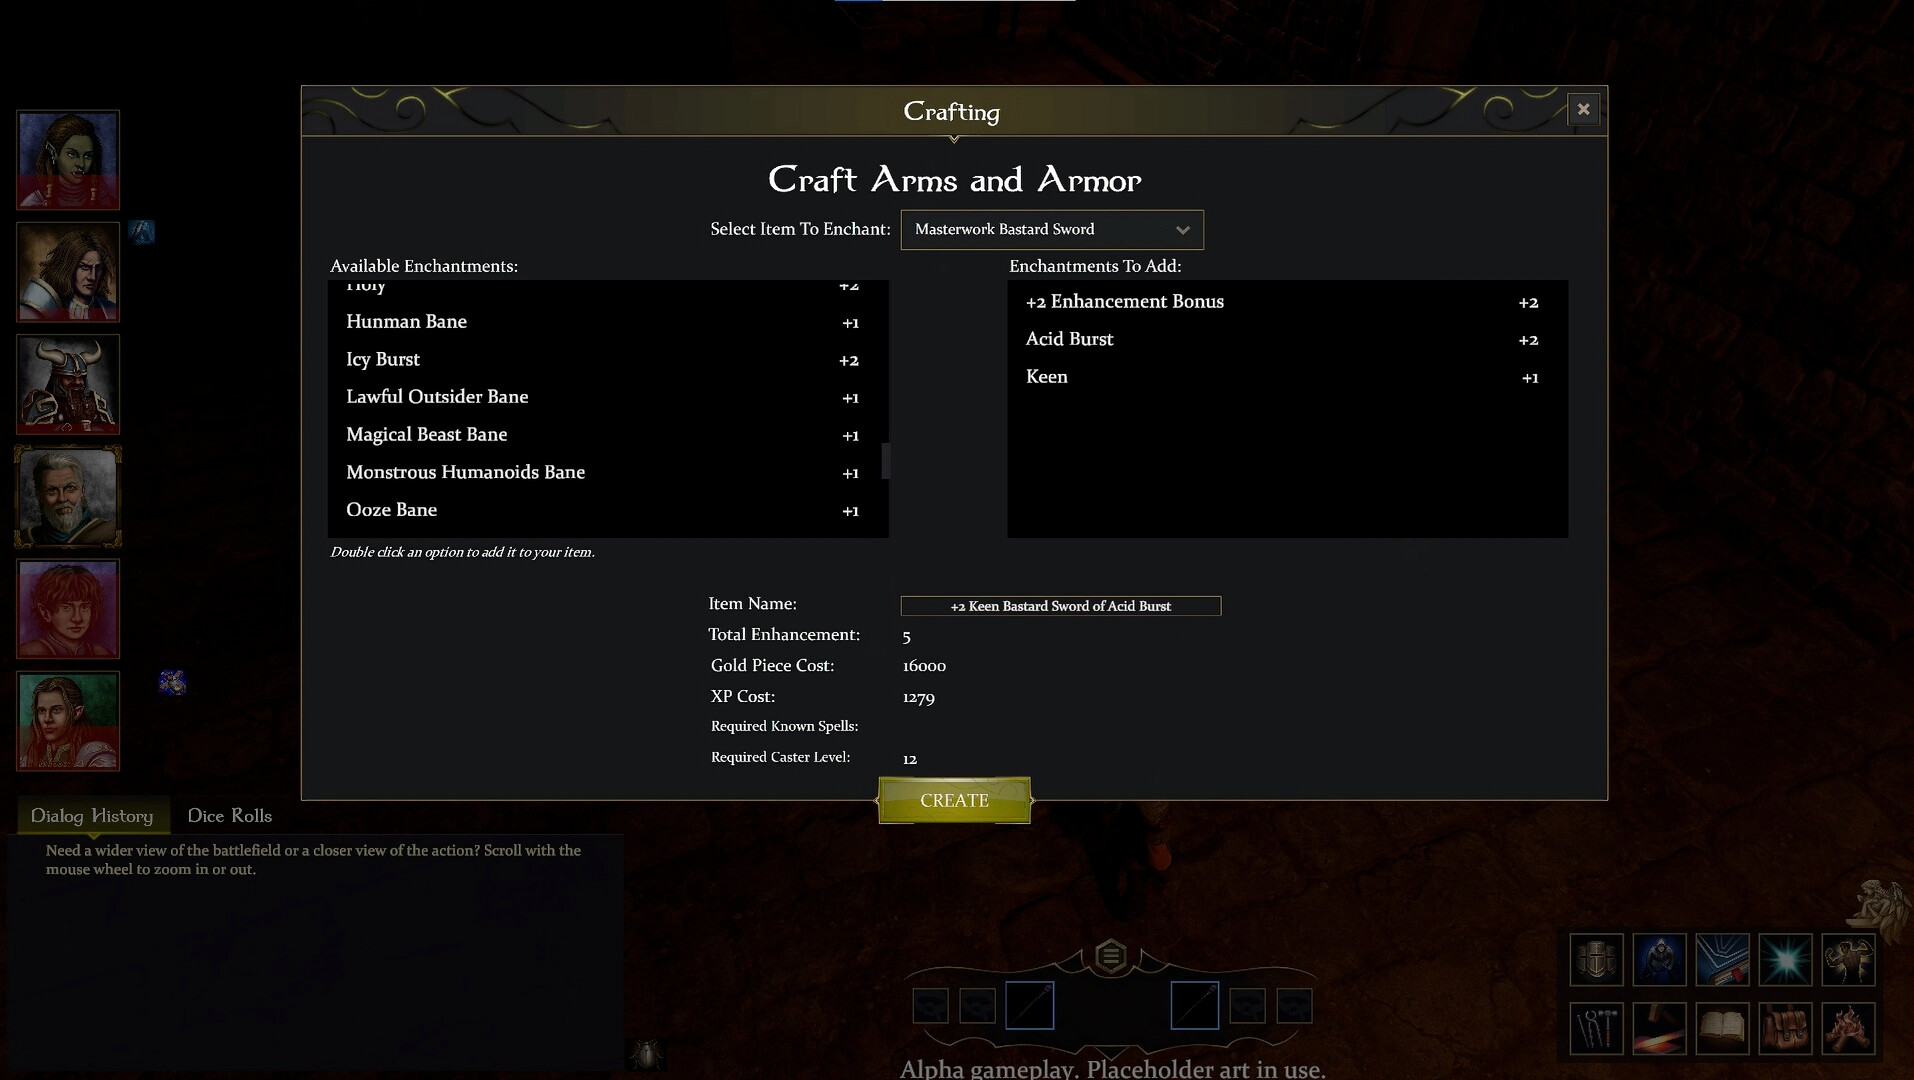Click the hexagonal menu icon above the hotbar
This screenshot has width=1914, height=1080.
[x=1110, y=956]
